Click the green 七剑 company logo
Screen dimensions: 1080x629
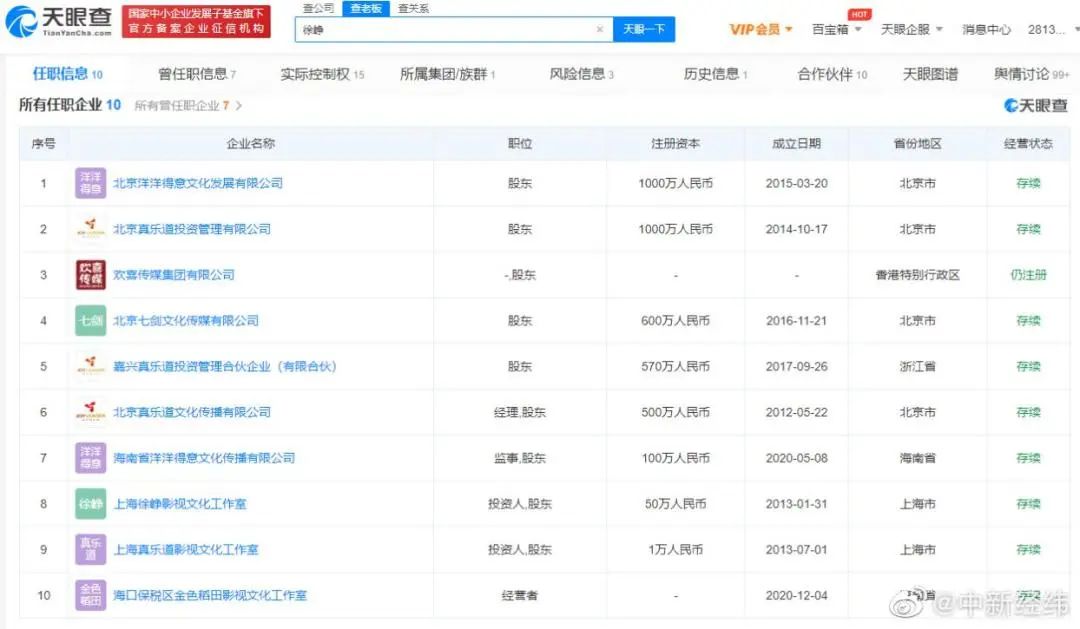90,320
